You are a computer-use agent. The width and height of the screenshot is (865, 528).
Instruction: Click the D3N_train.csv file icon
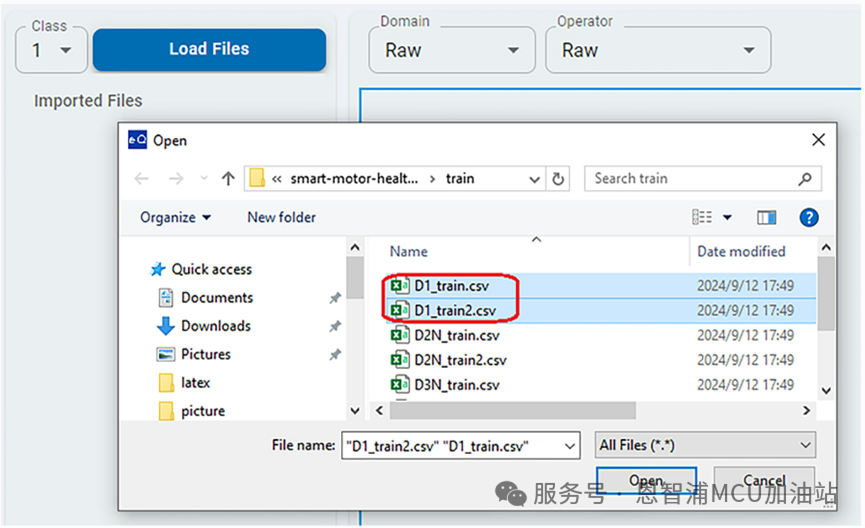(400, 385)
